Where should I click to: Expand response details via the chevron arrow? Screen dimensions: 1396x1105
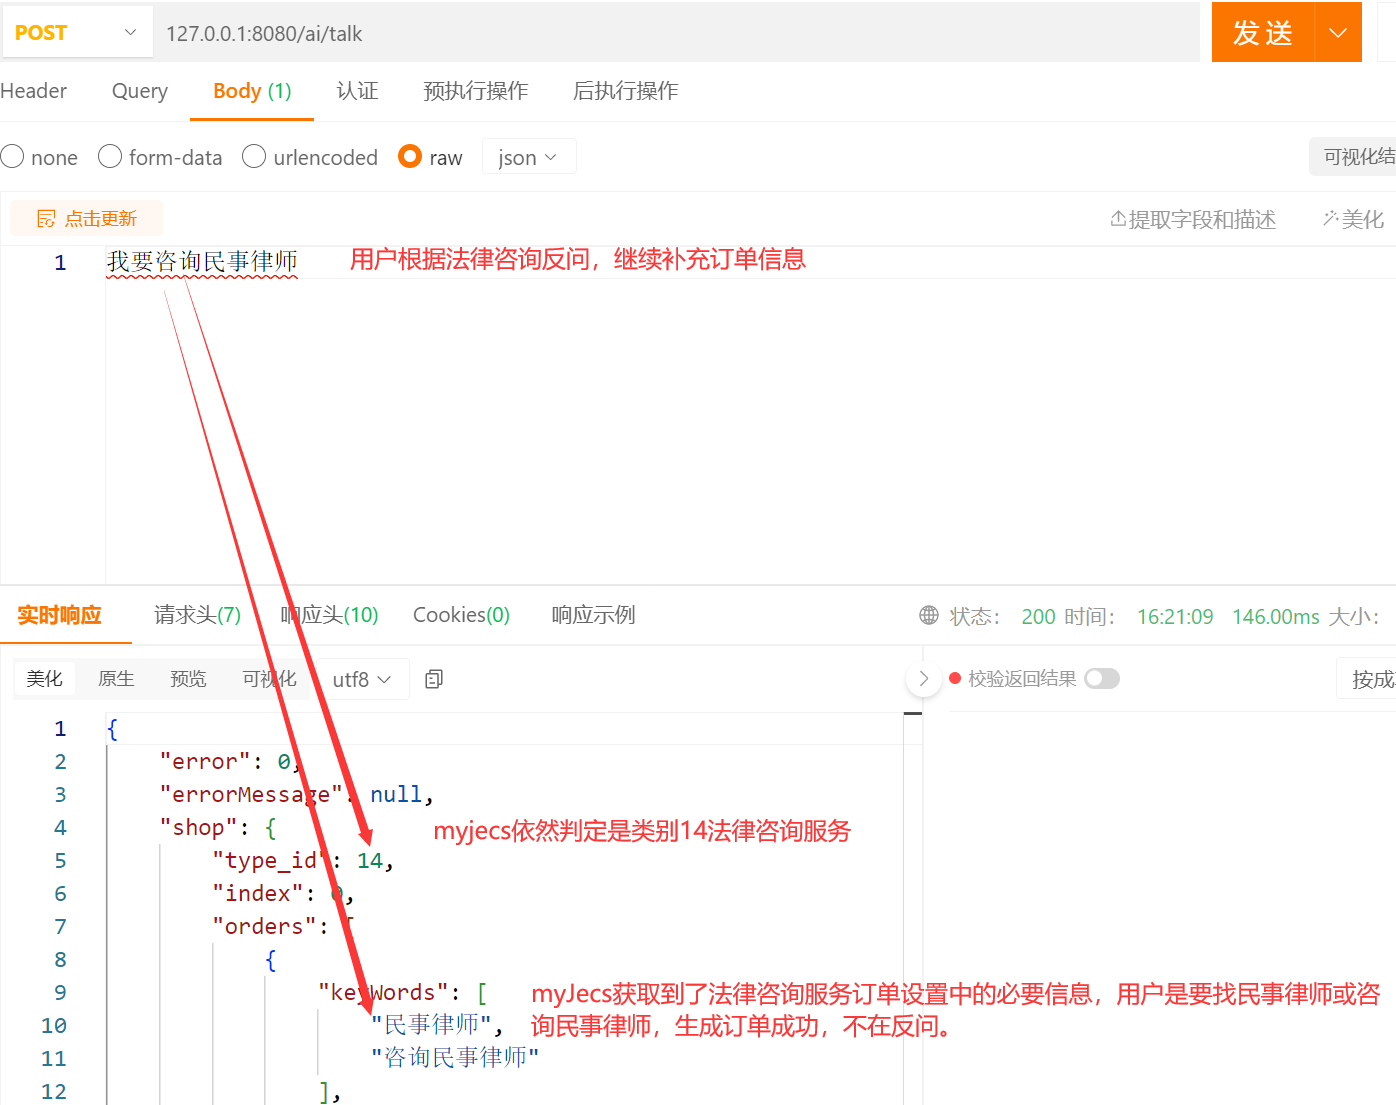click(x=922, y=678)
